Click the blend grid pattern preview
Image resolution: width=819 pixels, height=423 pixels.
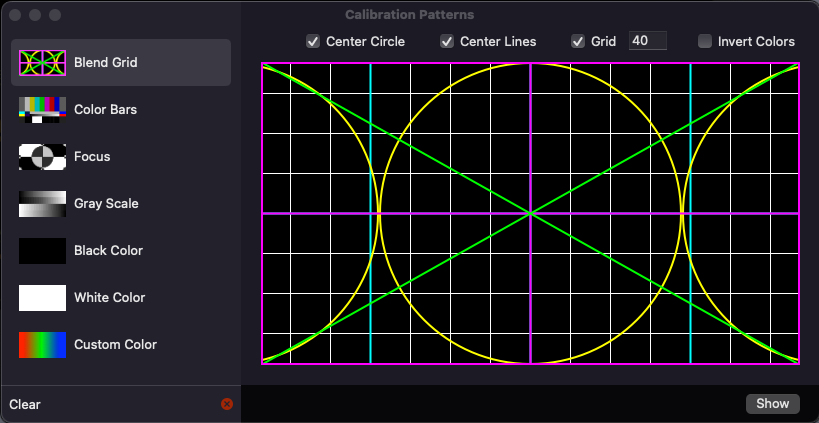click(x=530, y=213)
